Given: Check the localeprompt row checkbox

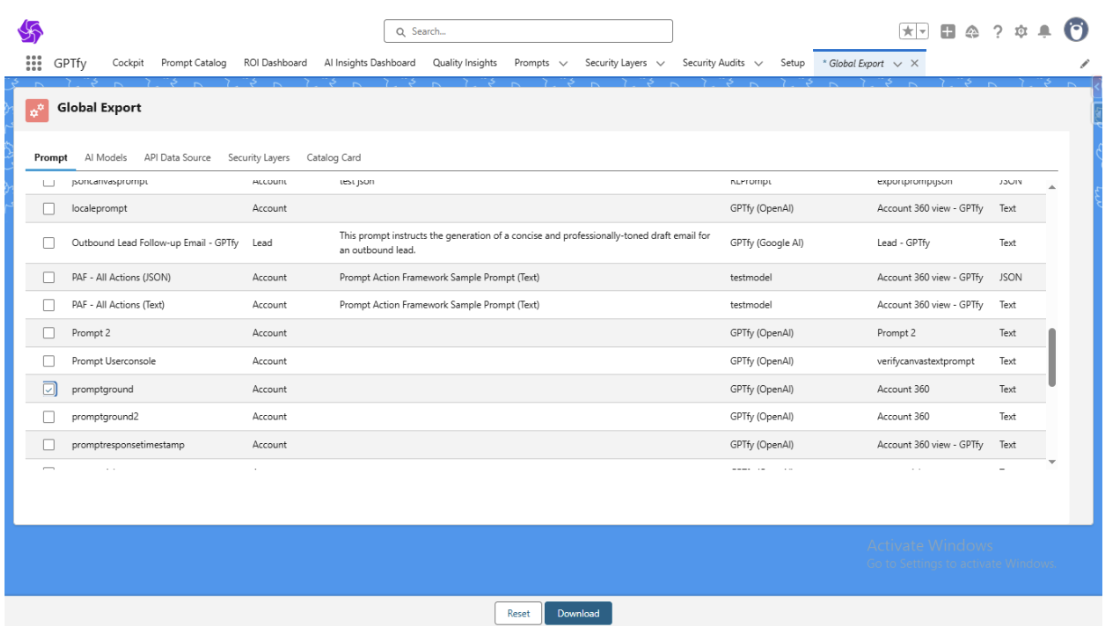Looking at the screenshot, I should 49,209.
